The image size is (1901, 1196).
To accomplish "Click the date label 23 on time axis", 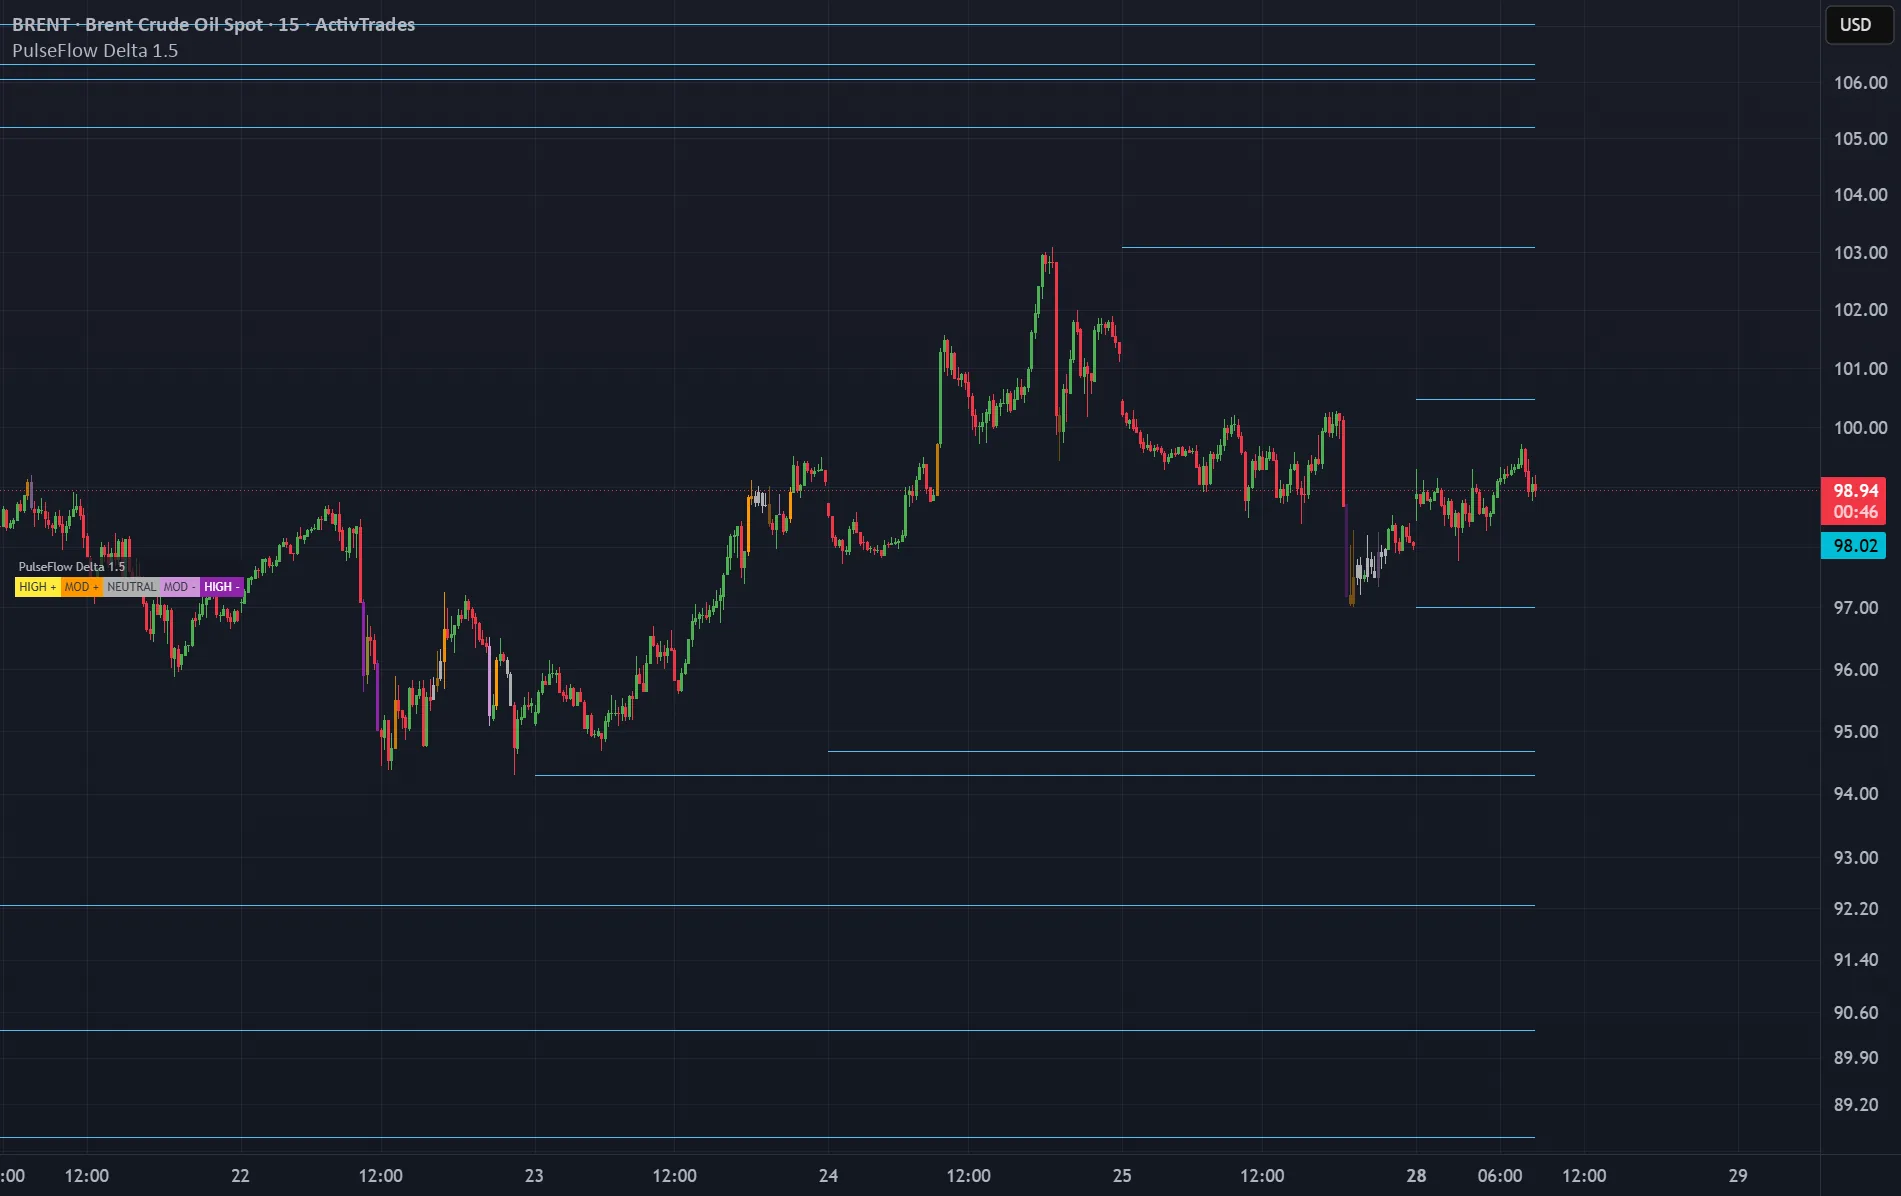I will tap(534, 1176).
